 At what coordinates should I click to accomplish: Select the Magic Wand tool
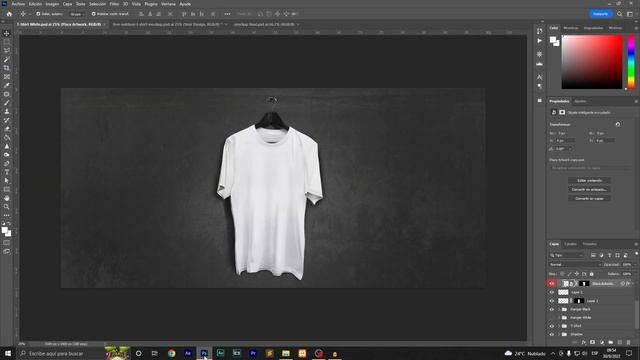pyautogui.click(x=7, y=60)
